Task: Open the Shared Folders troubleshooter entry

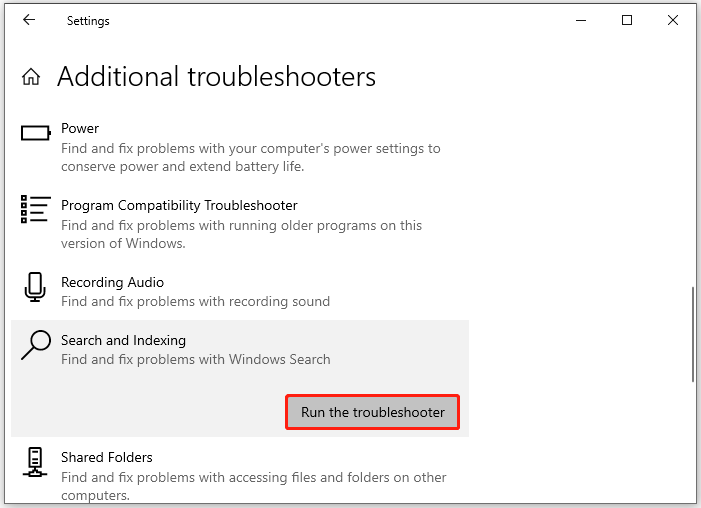Action: pos(250,475)
